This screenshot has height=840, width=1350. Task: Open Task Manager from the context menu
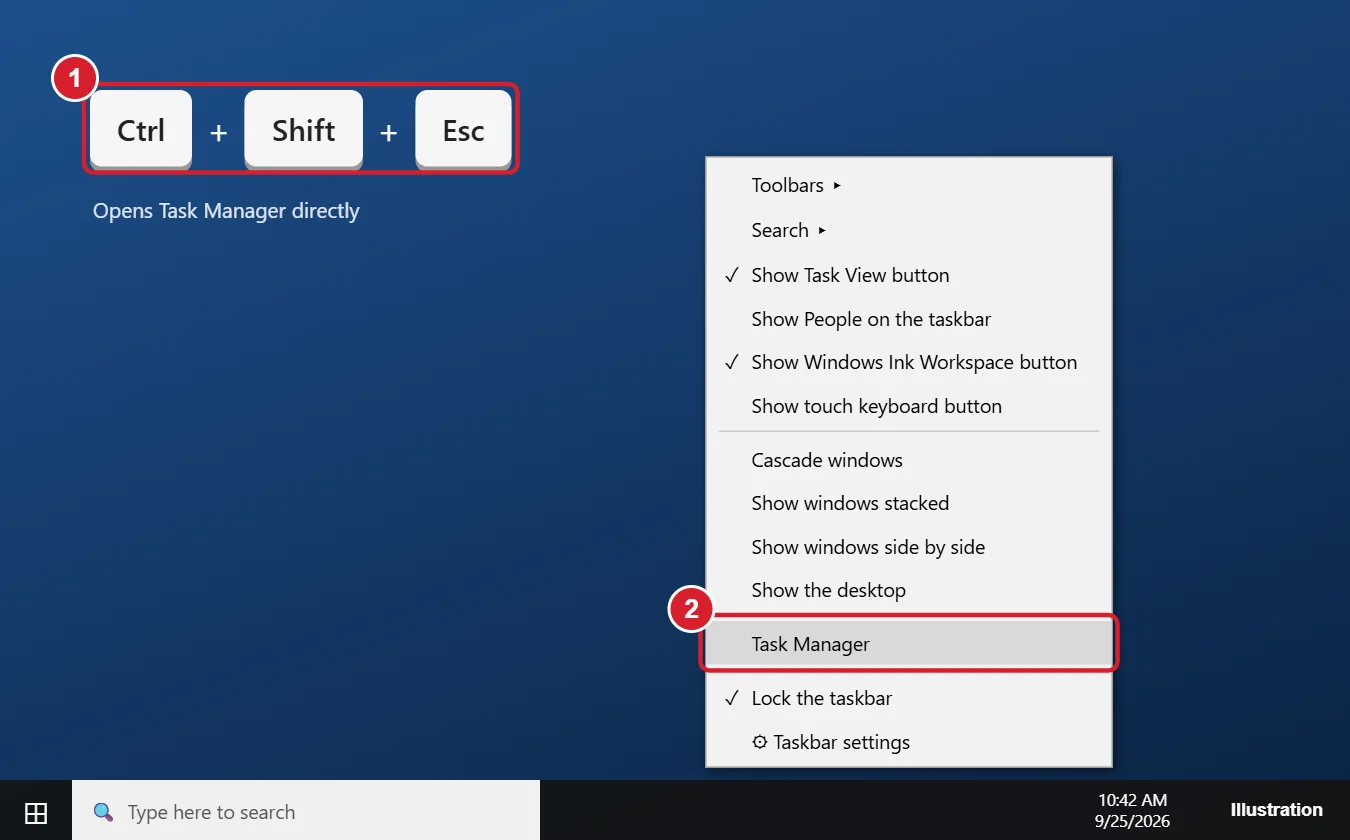click(x=909, y=644)
